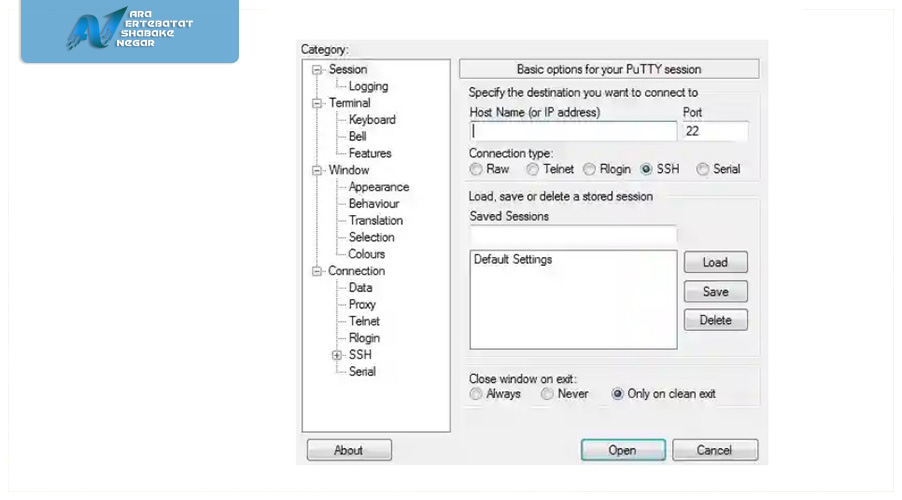Open the Terminal category

(350, 103)
